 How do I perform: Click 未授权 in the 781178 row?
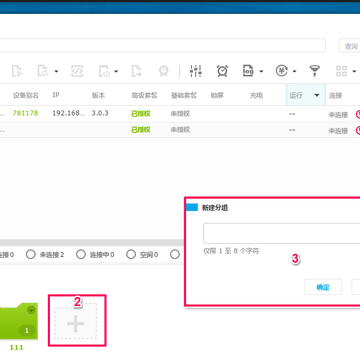coord(180,113)
